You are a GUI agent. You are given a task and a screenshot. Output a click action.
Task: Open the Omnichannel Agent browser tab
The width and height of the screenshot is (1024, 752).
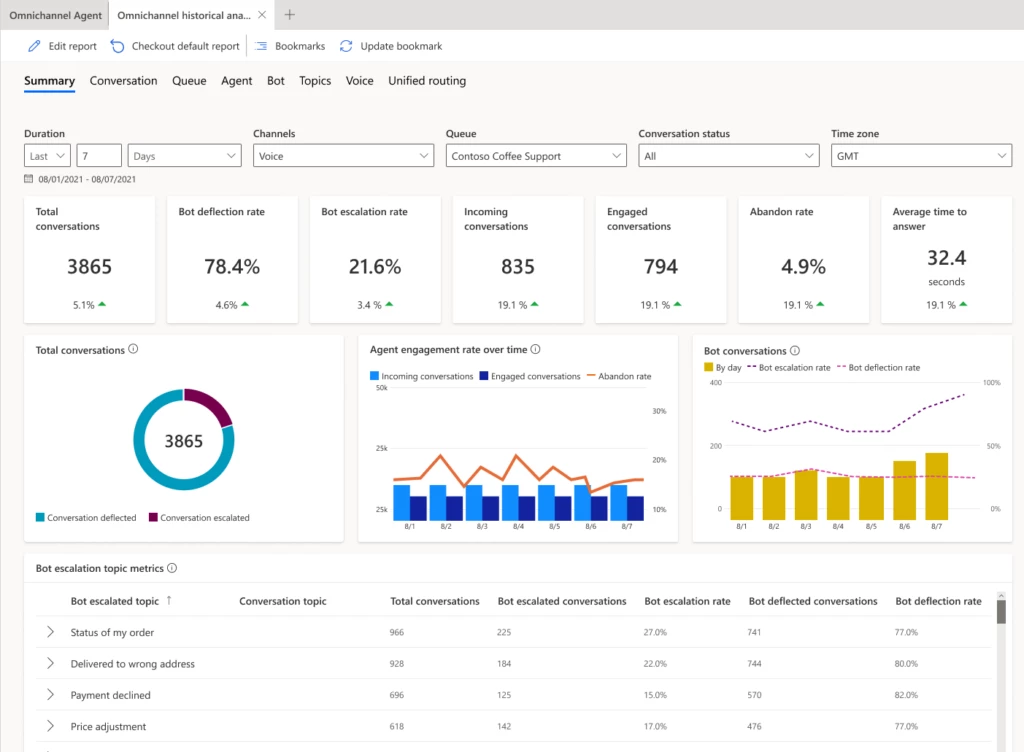(55, 15)
